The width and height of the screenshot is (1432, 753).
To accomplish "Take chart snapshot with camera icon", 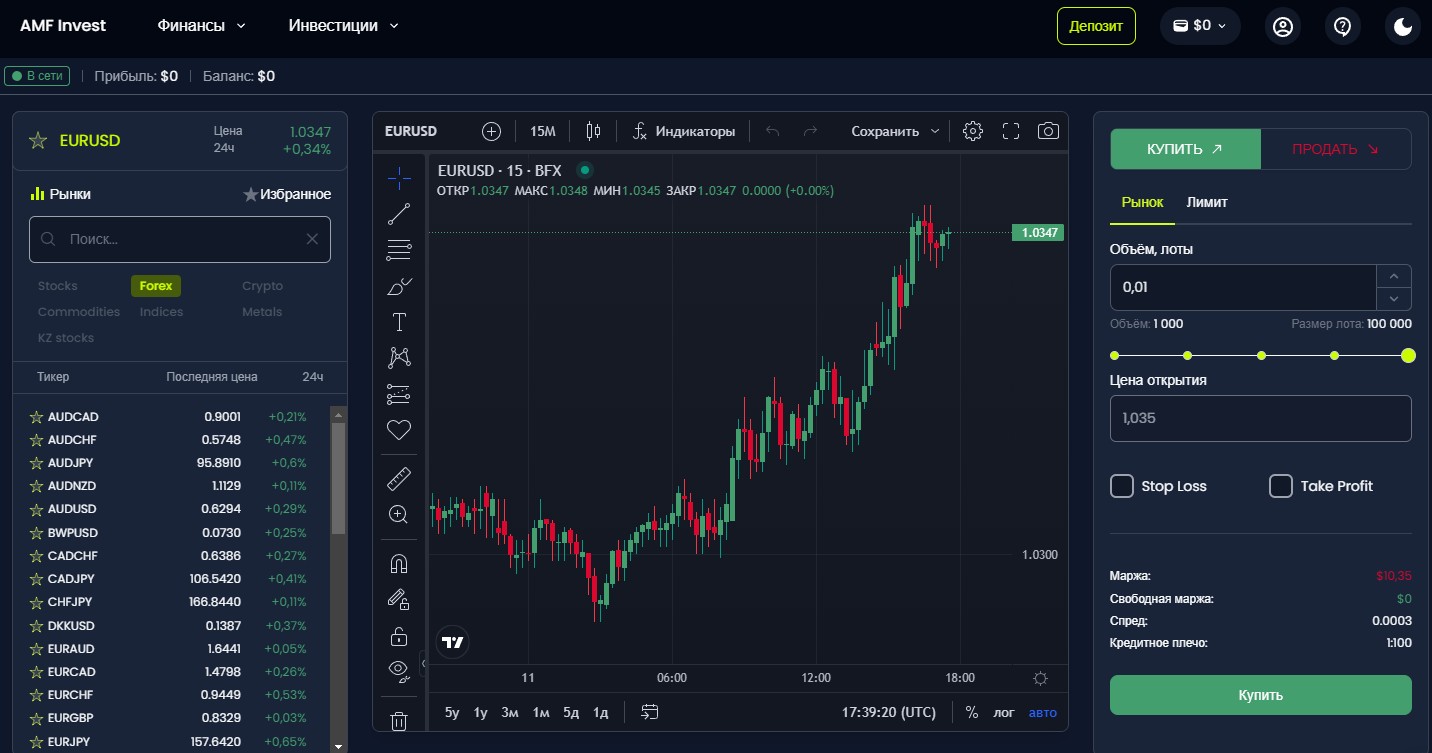I will click(x=1048, y=131).
